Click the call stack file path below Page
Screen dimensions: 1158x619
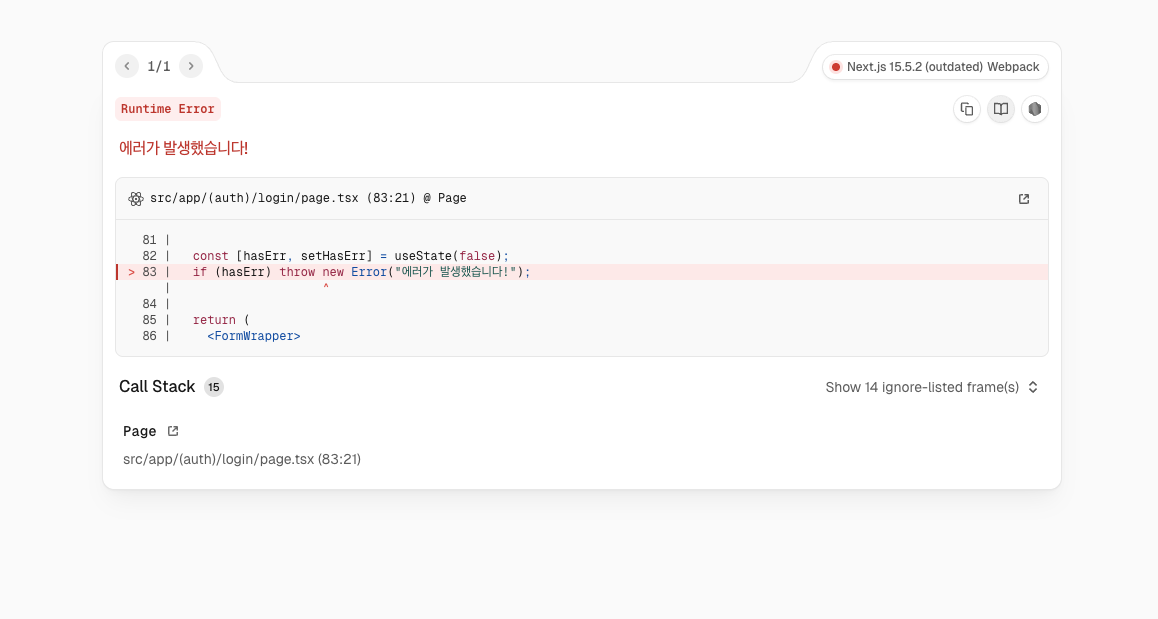tap(241, 459)
